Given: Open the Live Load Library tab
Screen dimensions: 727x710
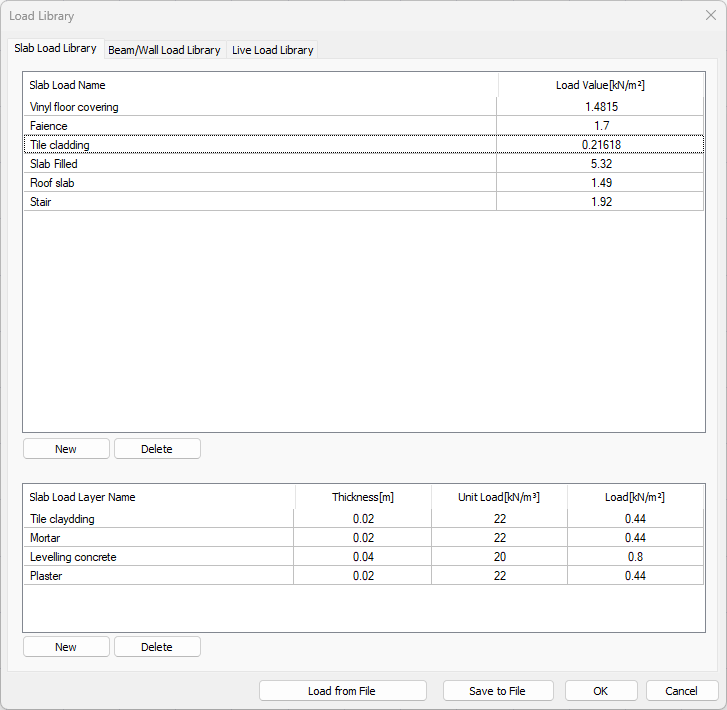Looking at the screenshot, I should [x=272, y=50].
